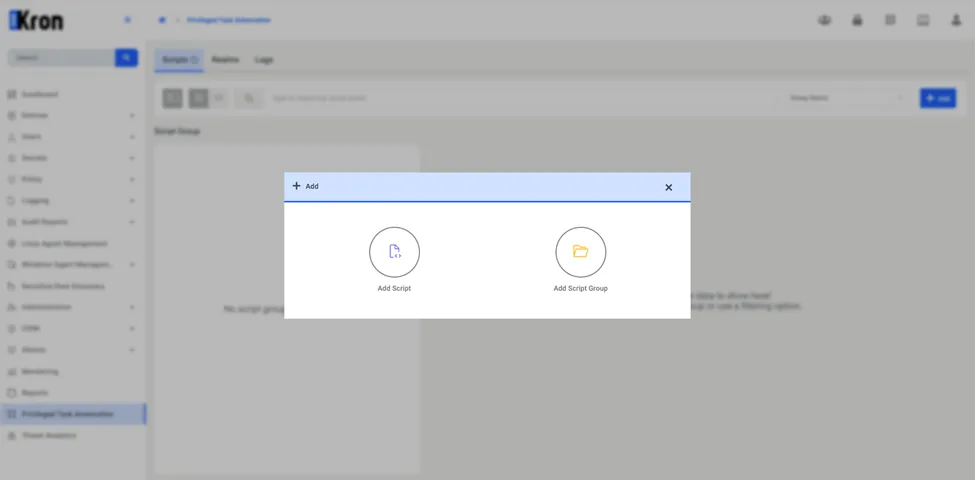Click the Add Script label text
The width and height of the screenshot is (975, 480).
394,288
